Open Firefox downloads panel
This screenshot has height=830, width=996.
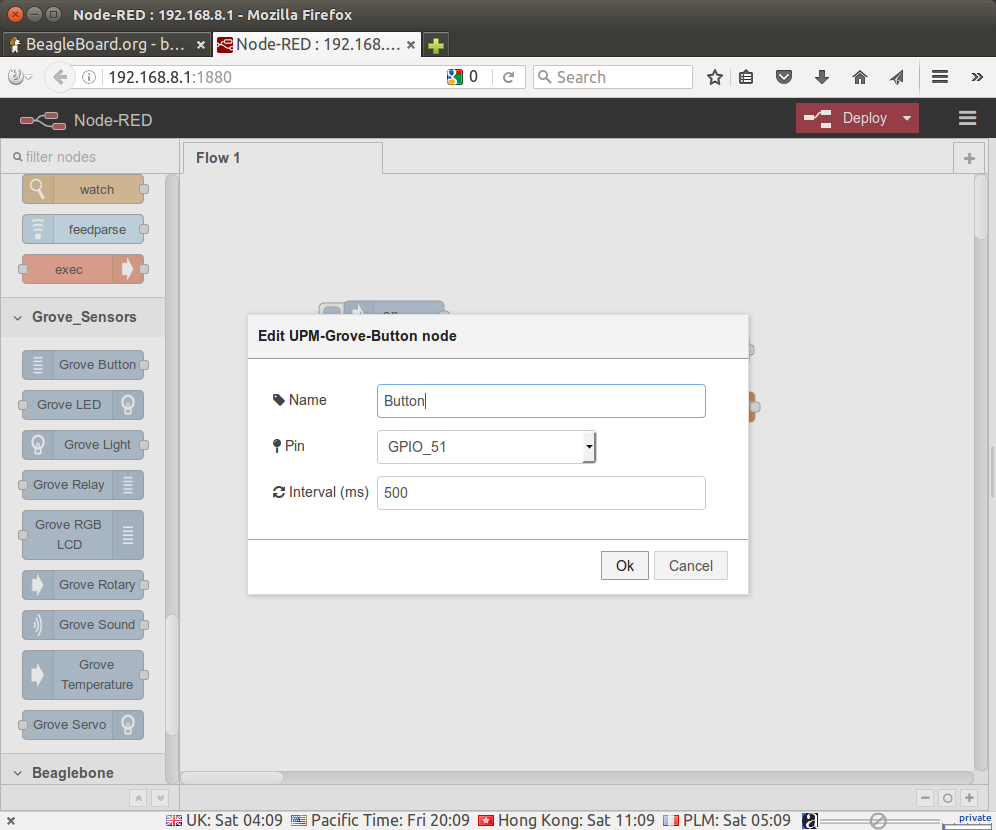(821, 77)
